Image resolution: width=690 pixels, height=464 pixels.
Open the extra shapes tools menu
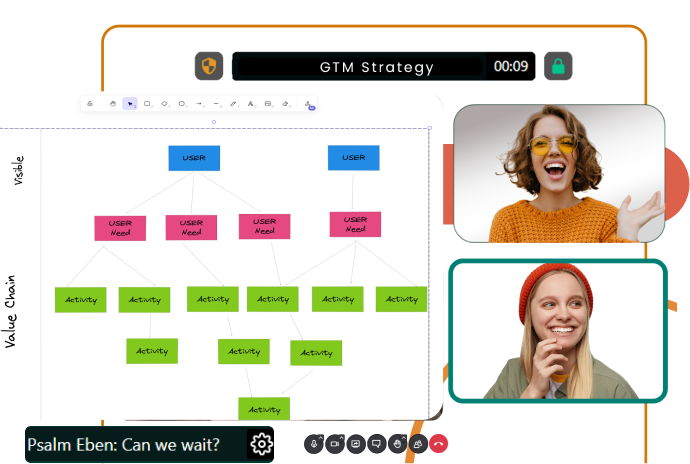click(308, 104)
